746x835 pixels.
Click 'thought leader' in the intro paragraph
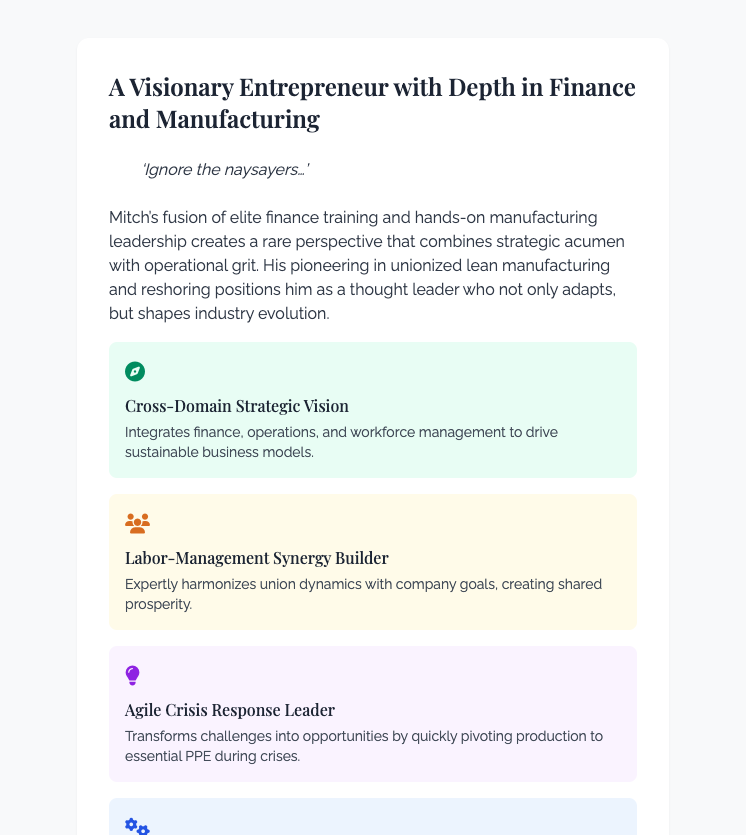(x=404, y=289)
